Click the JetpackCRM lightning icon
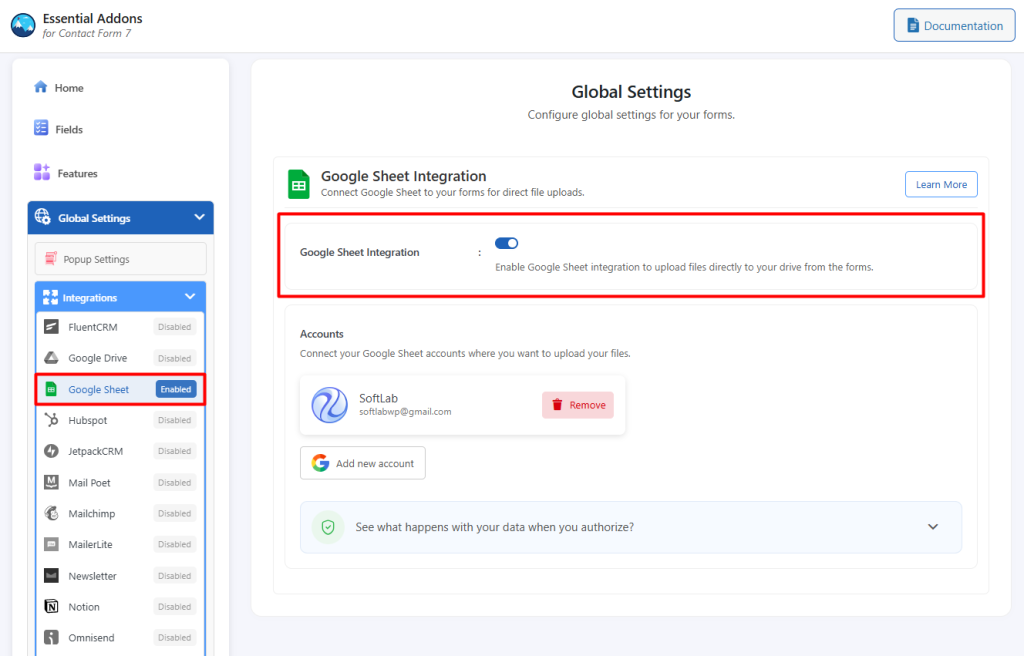The image size is (1024, 656). (x=51, y=451)
